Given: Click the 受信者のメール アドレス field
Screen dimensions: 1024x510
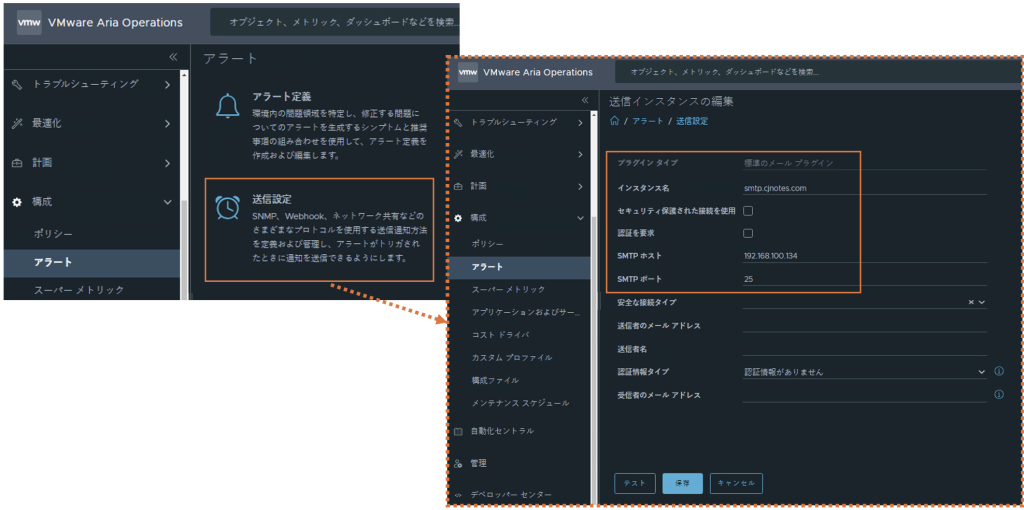Looking at the screenshot, I should [865, 395].
